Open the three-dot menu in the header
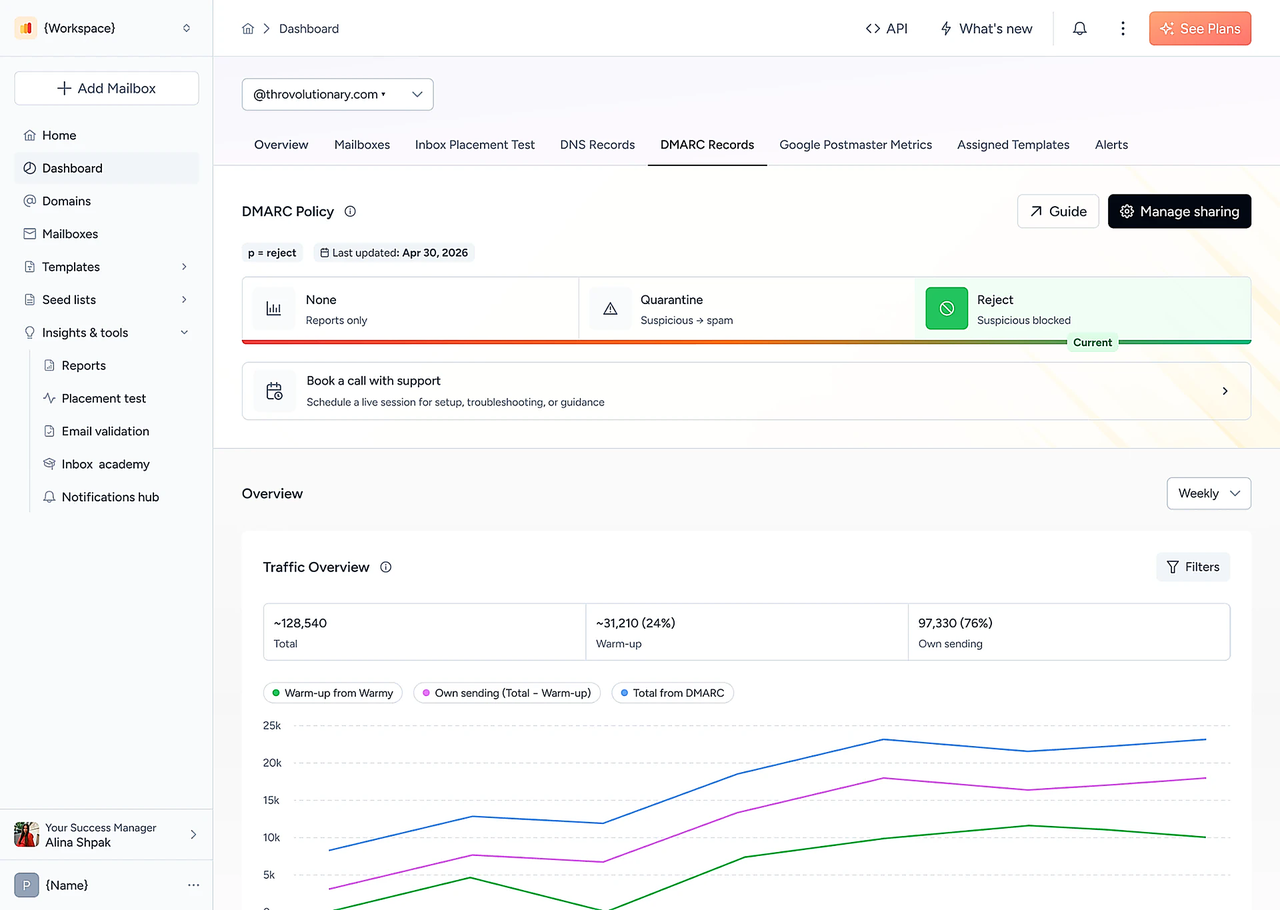This screenshot has height=910, width=1280. (1123, 29)
